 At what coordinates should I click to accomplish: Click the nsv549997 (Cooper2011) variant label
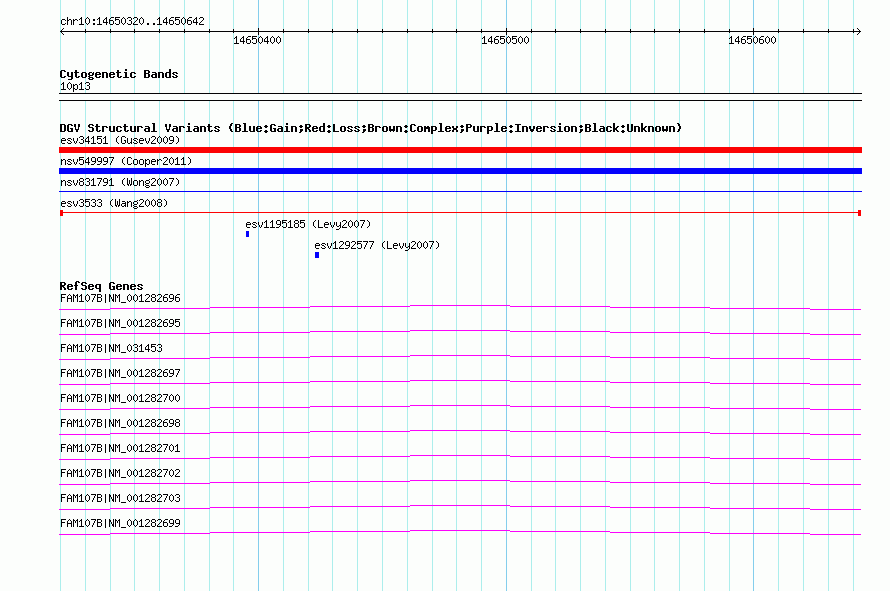[126, 161]
